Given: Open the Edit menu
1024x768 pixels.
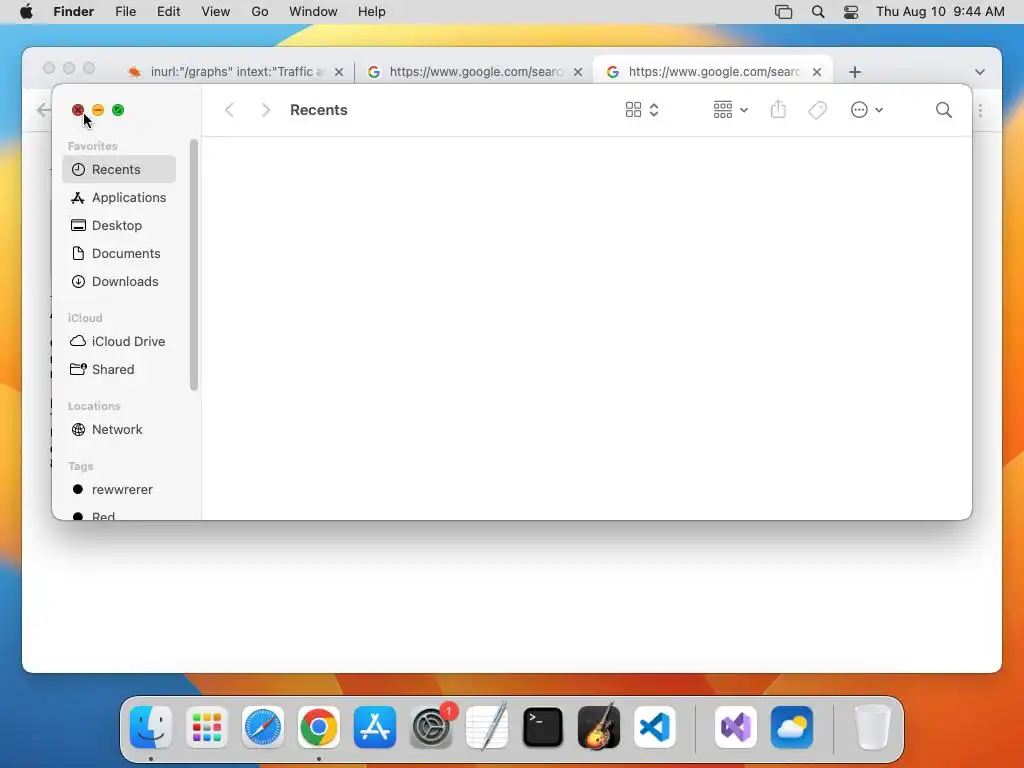Looking at the screenshot, I should point(168,12).
